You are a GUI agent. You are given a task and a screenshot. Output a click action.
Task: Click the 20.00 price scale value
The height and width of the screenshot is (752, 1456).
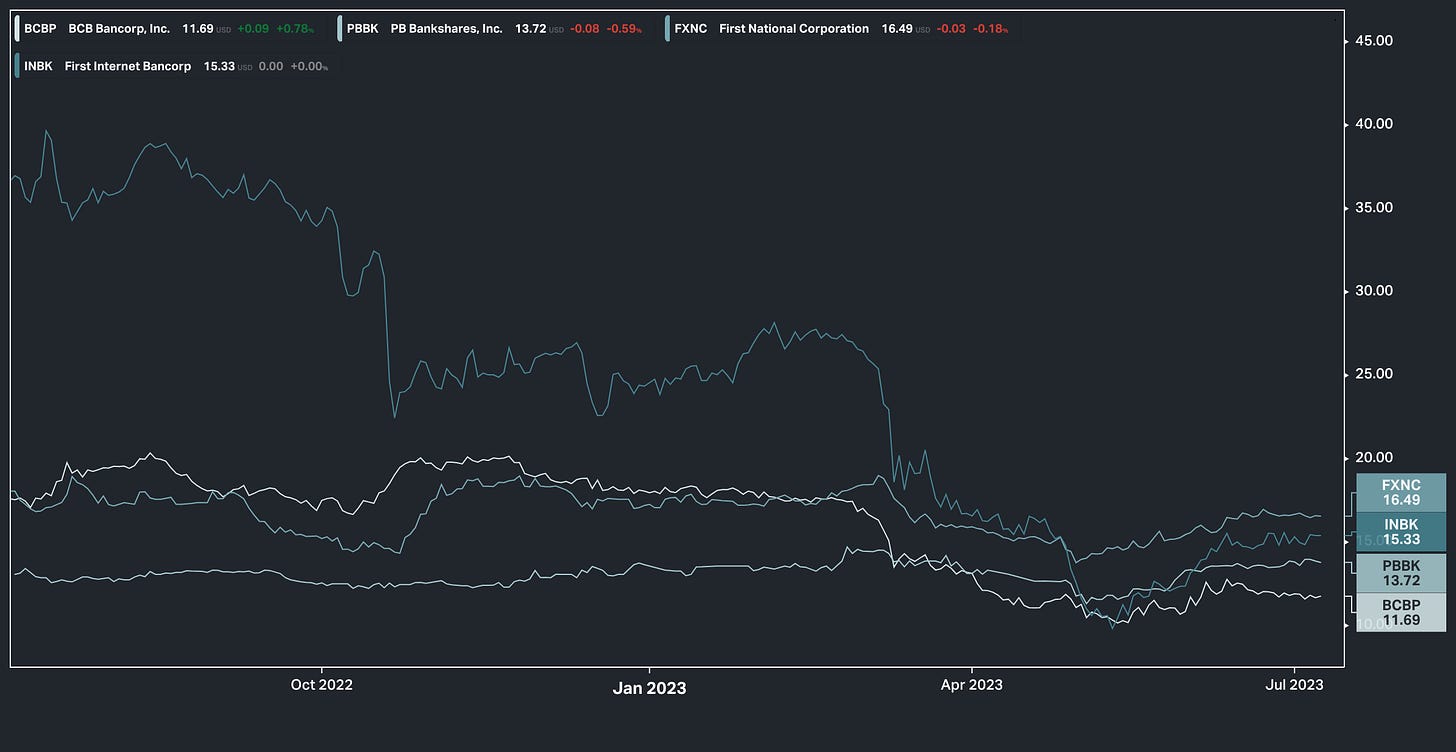pos(1376,458)
